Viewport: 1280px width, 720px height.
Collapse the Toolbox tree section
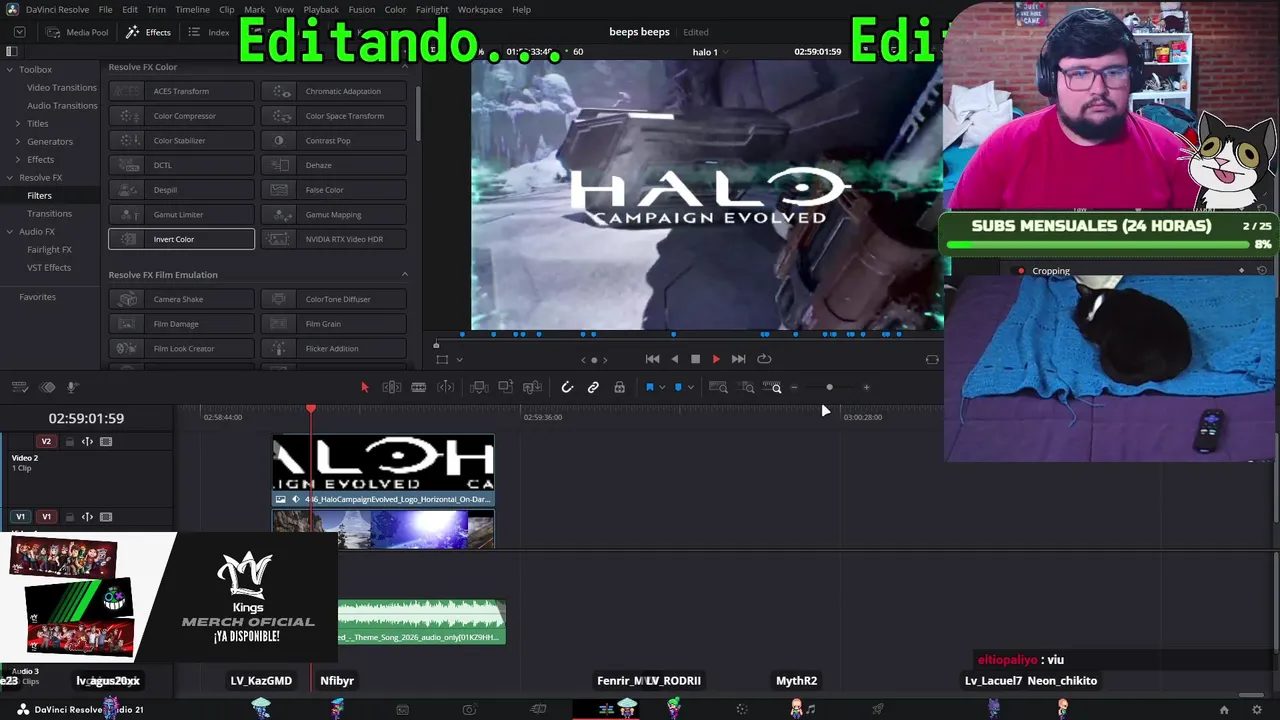[x=10, y=70]
